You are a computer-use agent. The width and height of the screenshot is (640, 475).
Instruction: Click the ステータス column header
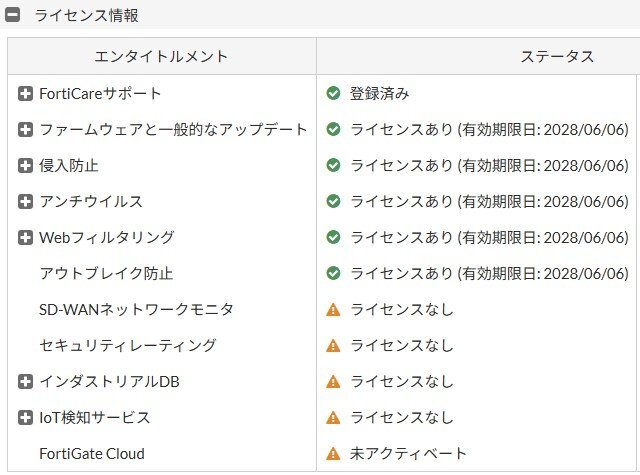click(x=557, y=56)
